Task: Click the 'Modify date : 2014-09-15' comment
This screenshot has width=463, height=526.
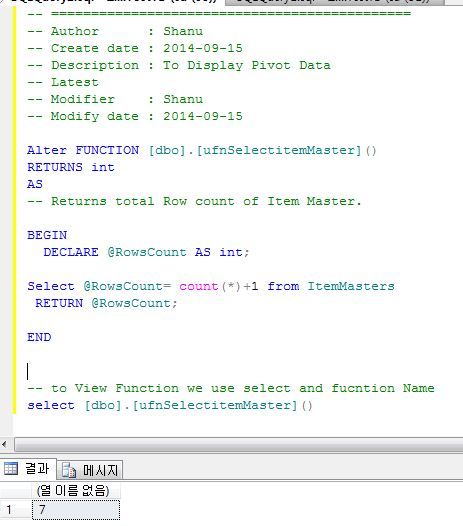Action: click(135, 116)
